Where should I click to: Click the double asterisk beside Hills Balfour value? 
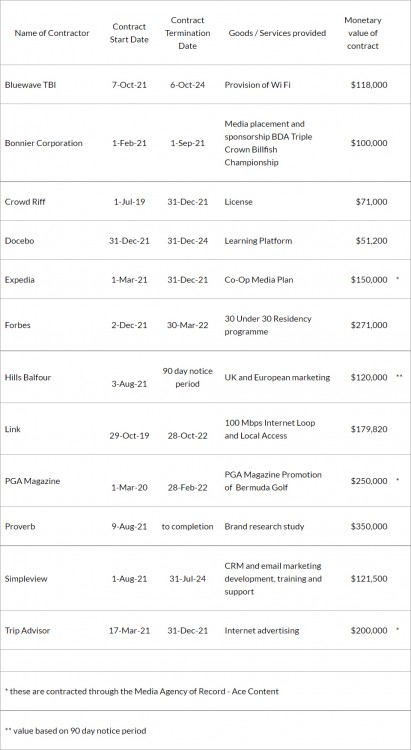[x=399, y=377]
